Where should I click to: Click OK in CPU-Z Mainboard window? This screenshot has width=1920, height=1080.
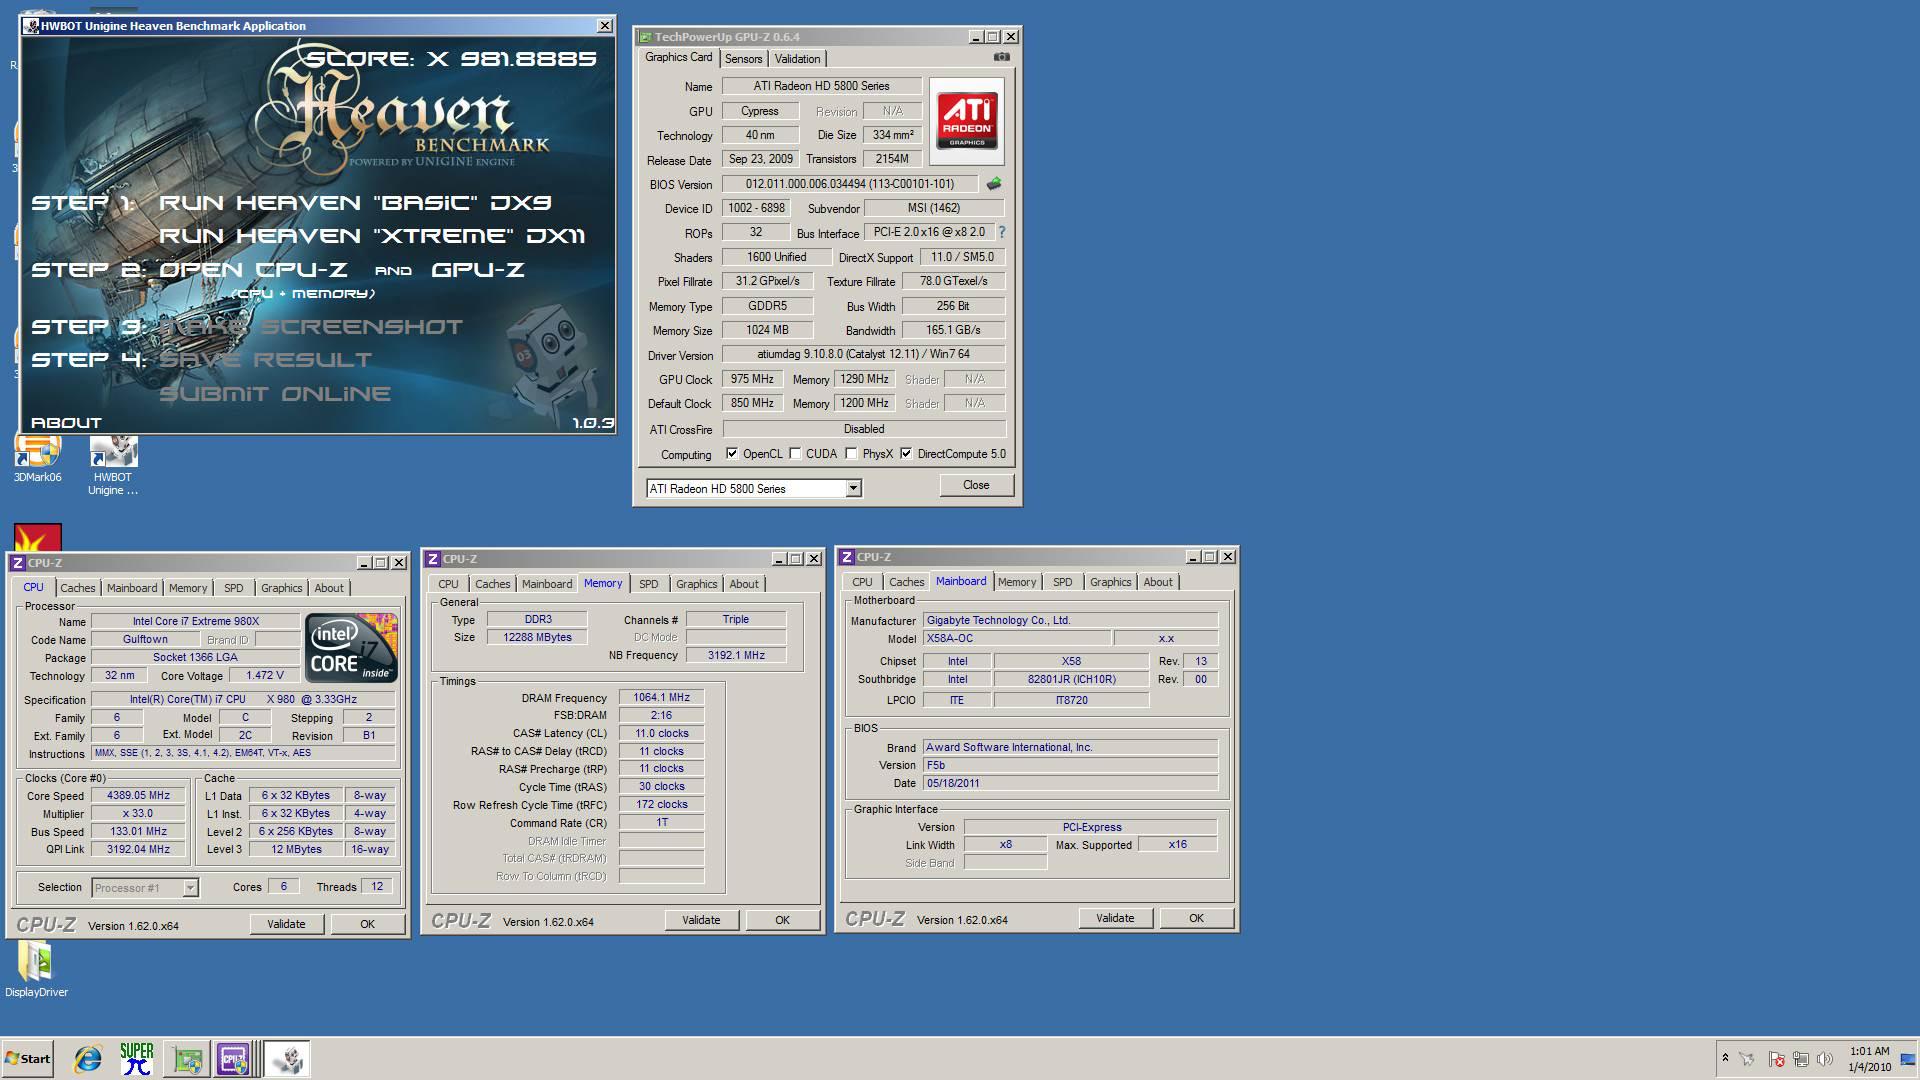pyautogui.click(x=1196, y=918)
